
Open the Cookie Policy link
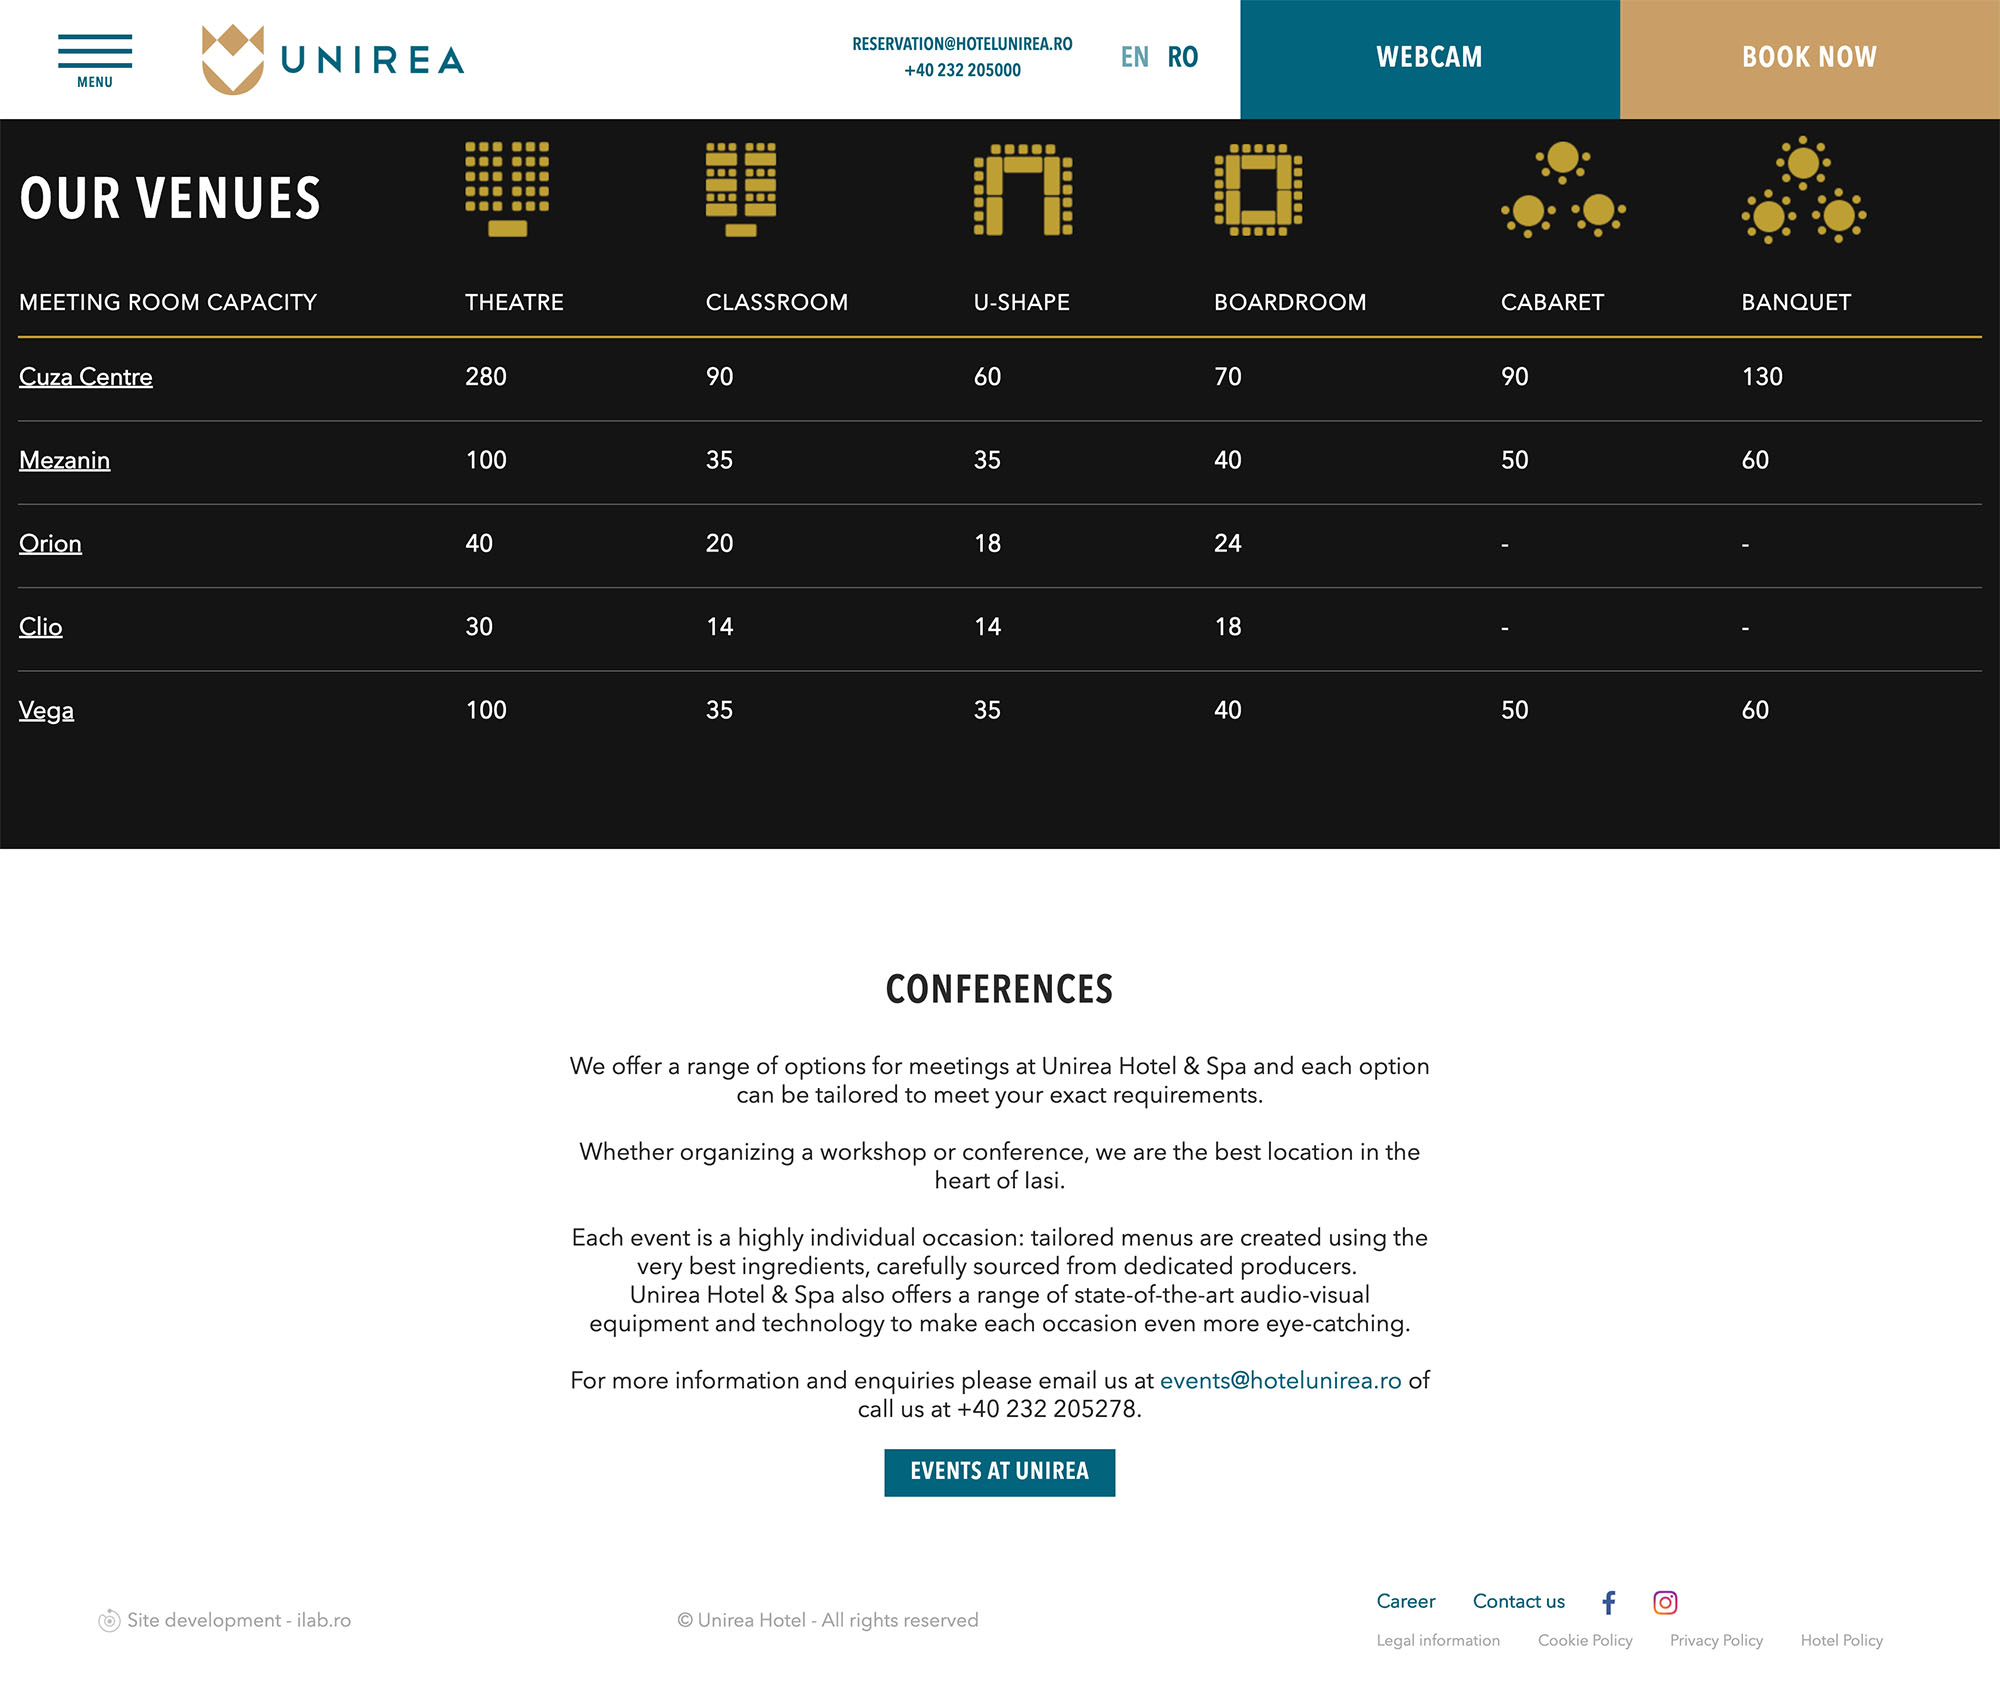point(1585,1640)
